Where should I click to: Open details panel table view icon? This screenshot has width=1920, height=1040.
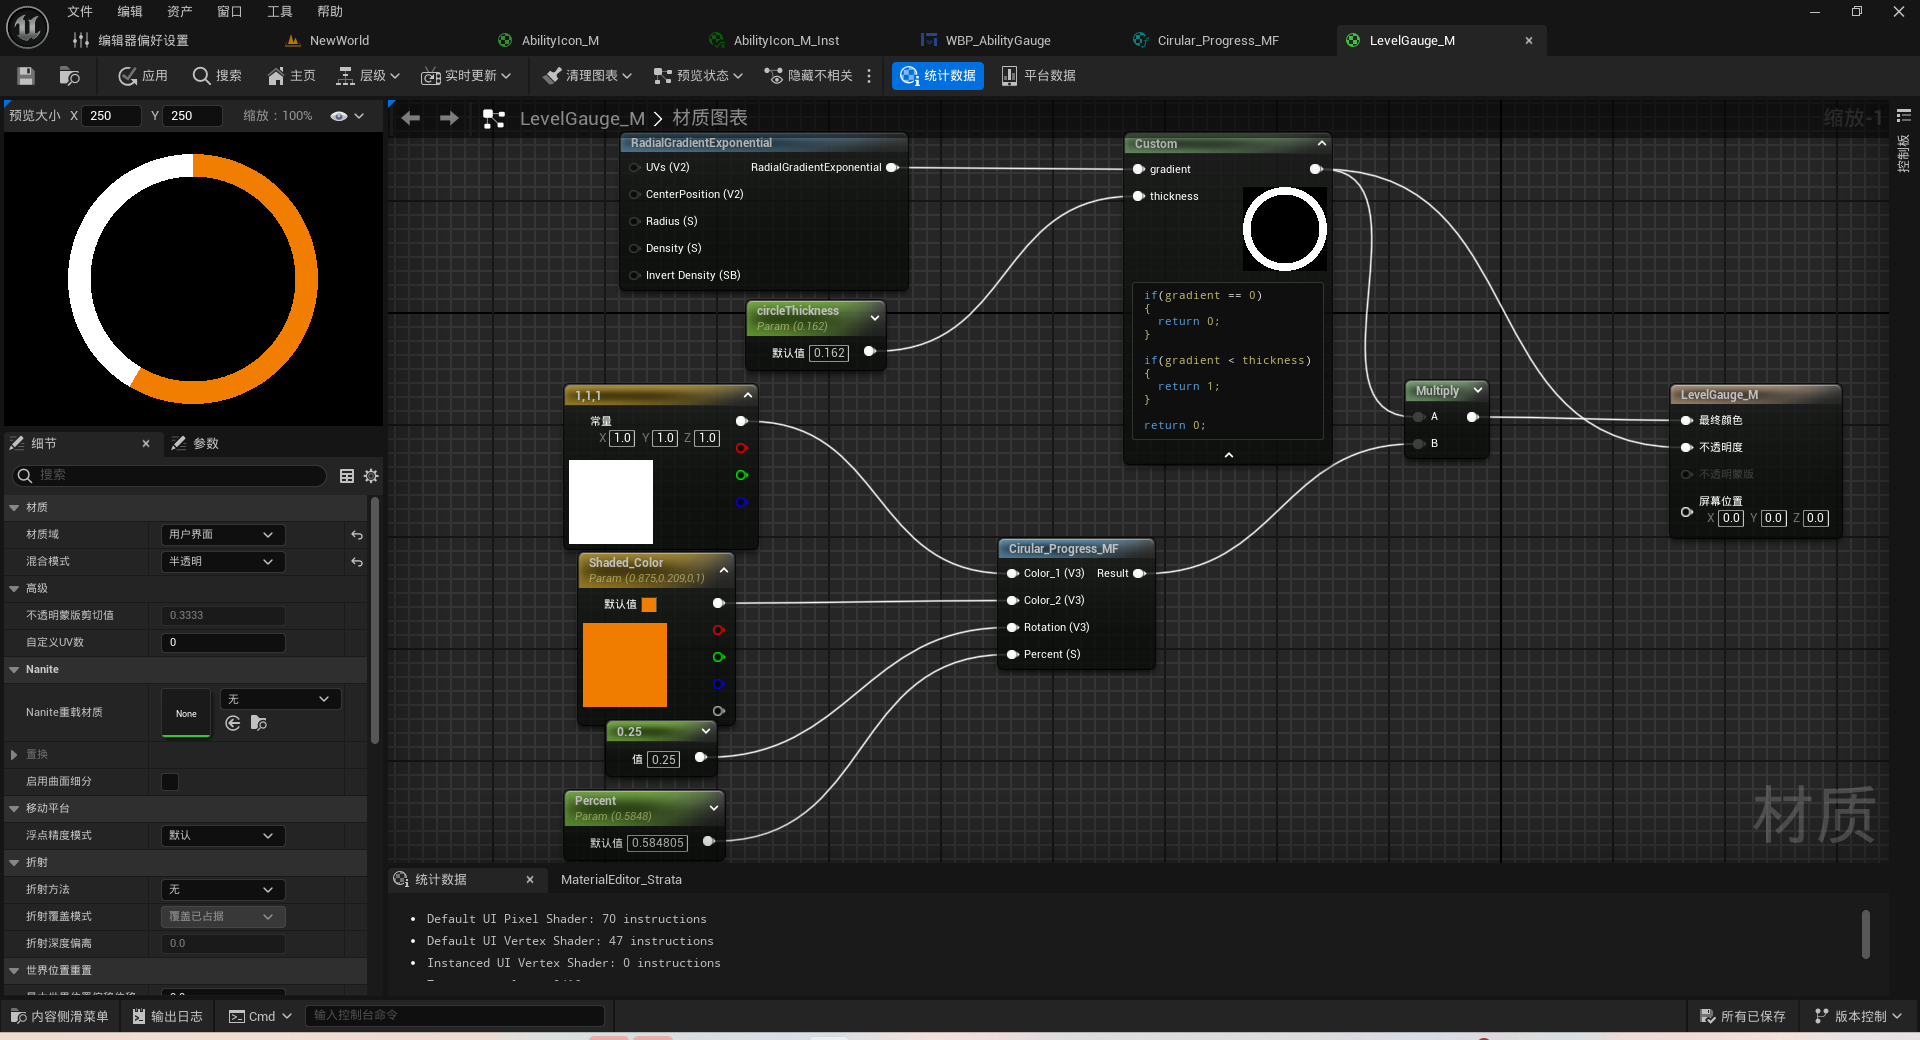[347, 476]
